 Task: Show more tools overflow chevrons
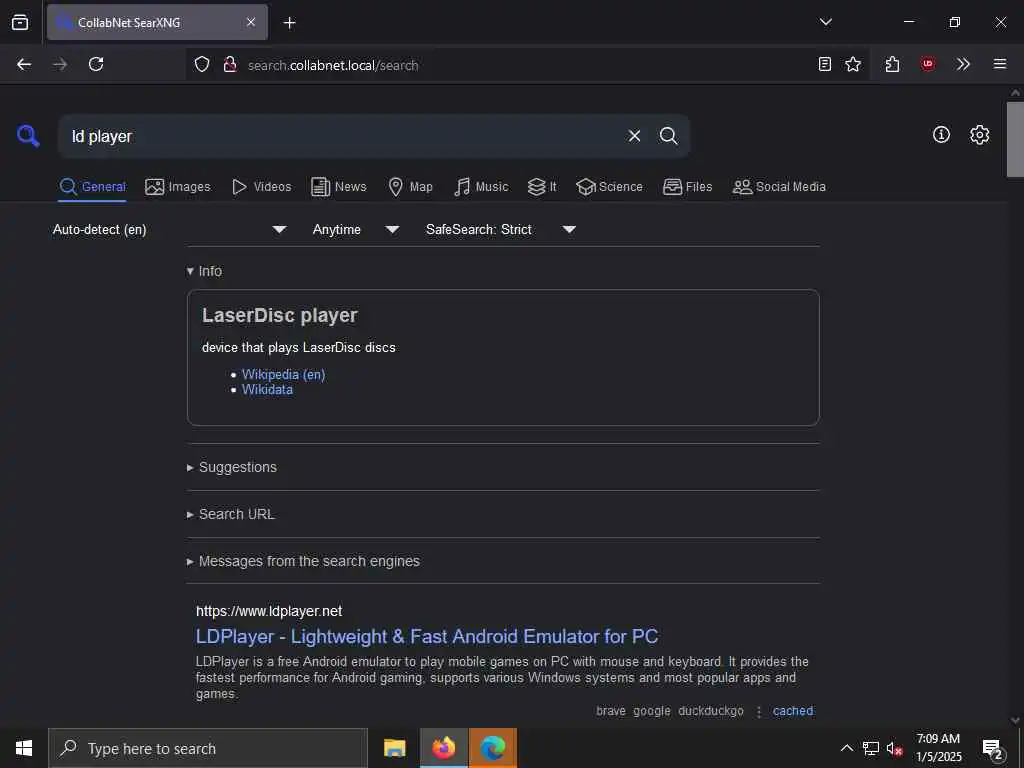tap(963, 64)
